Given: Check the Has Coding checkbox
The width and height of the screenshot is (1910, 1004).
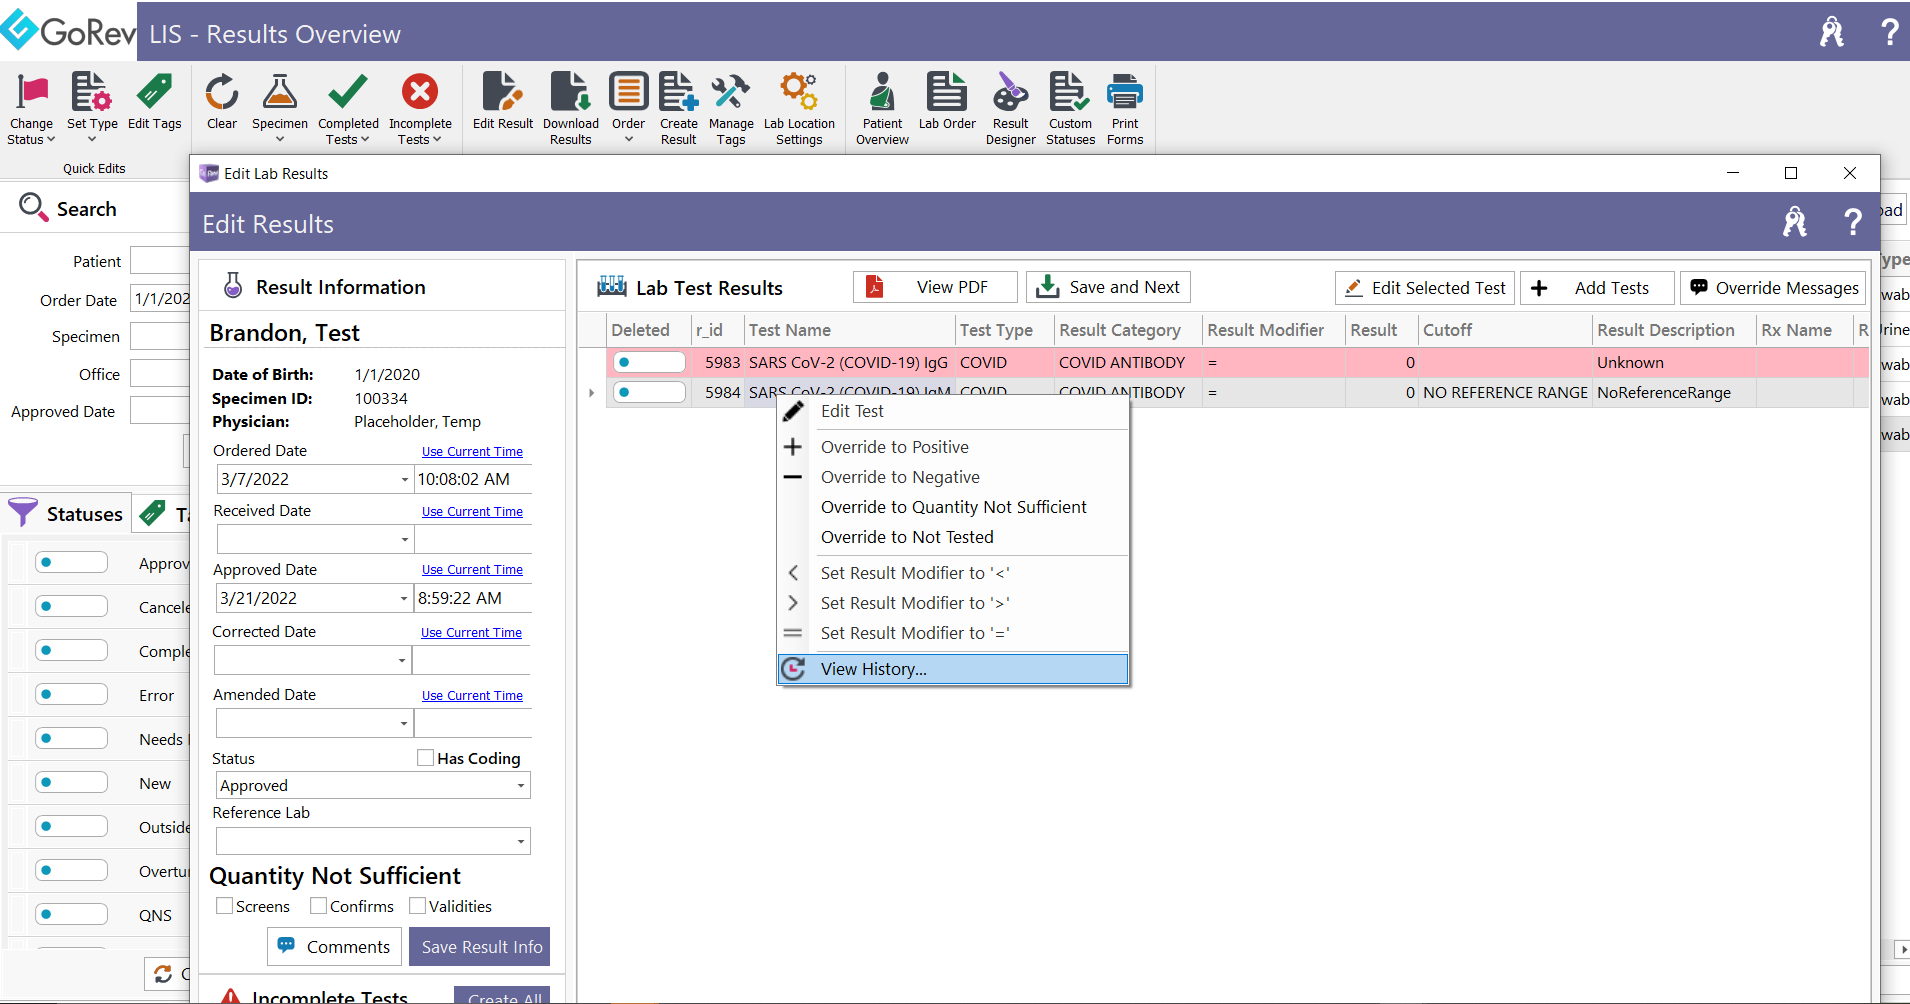Looking at the screenshot, I should [426, 758].
